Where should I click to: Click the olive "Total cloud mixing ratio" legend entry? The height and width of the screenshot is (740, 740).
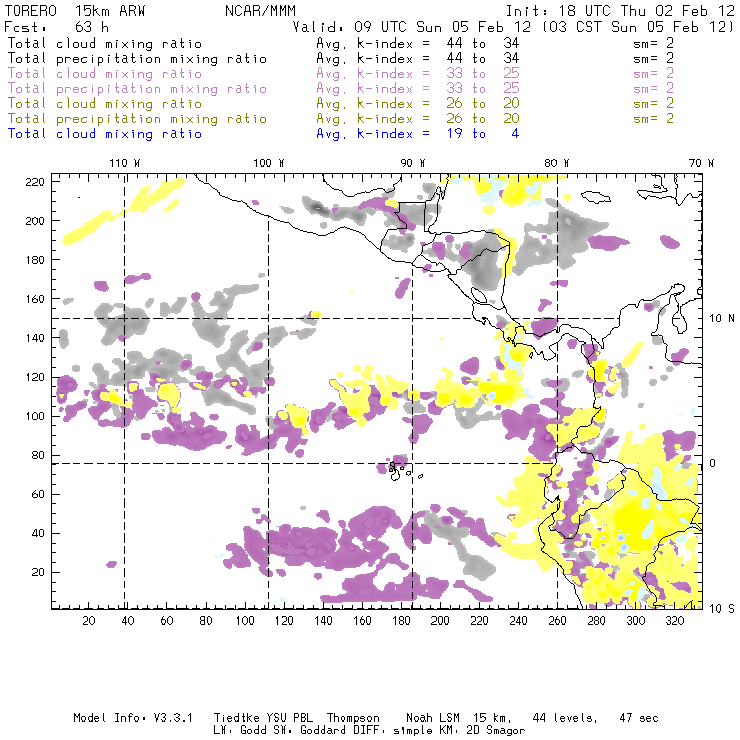pos(105,104)
